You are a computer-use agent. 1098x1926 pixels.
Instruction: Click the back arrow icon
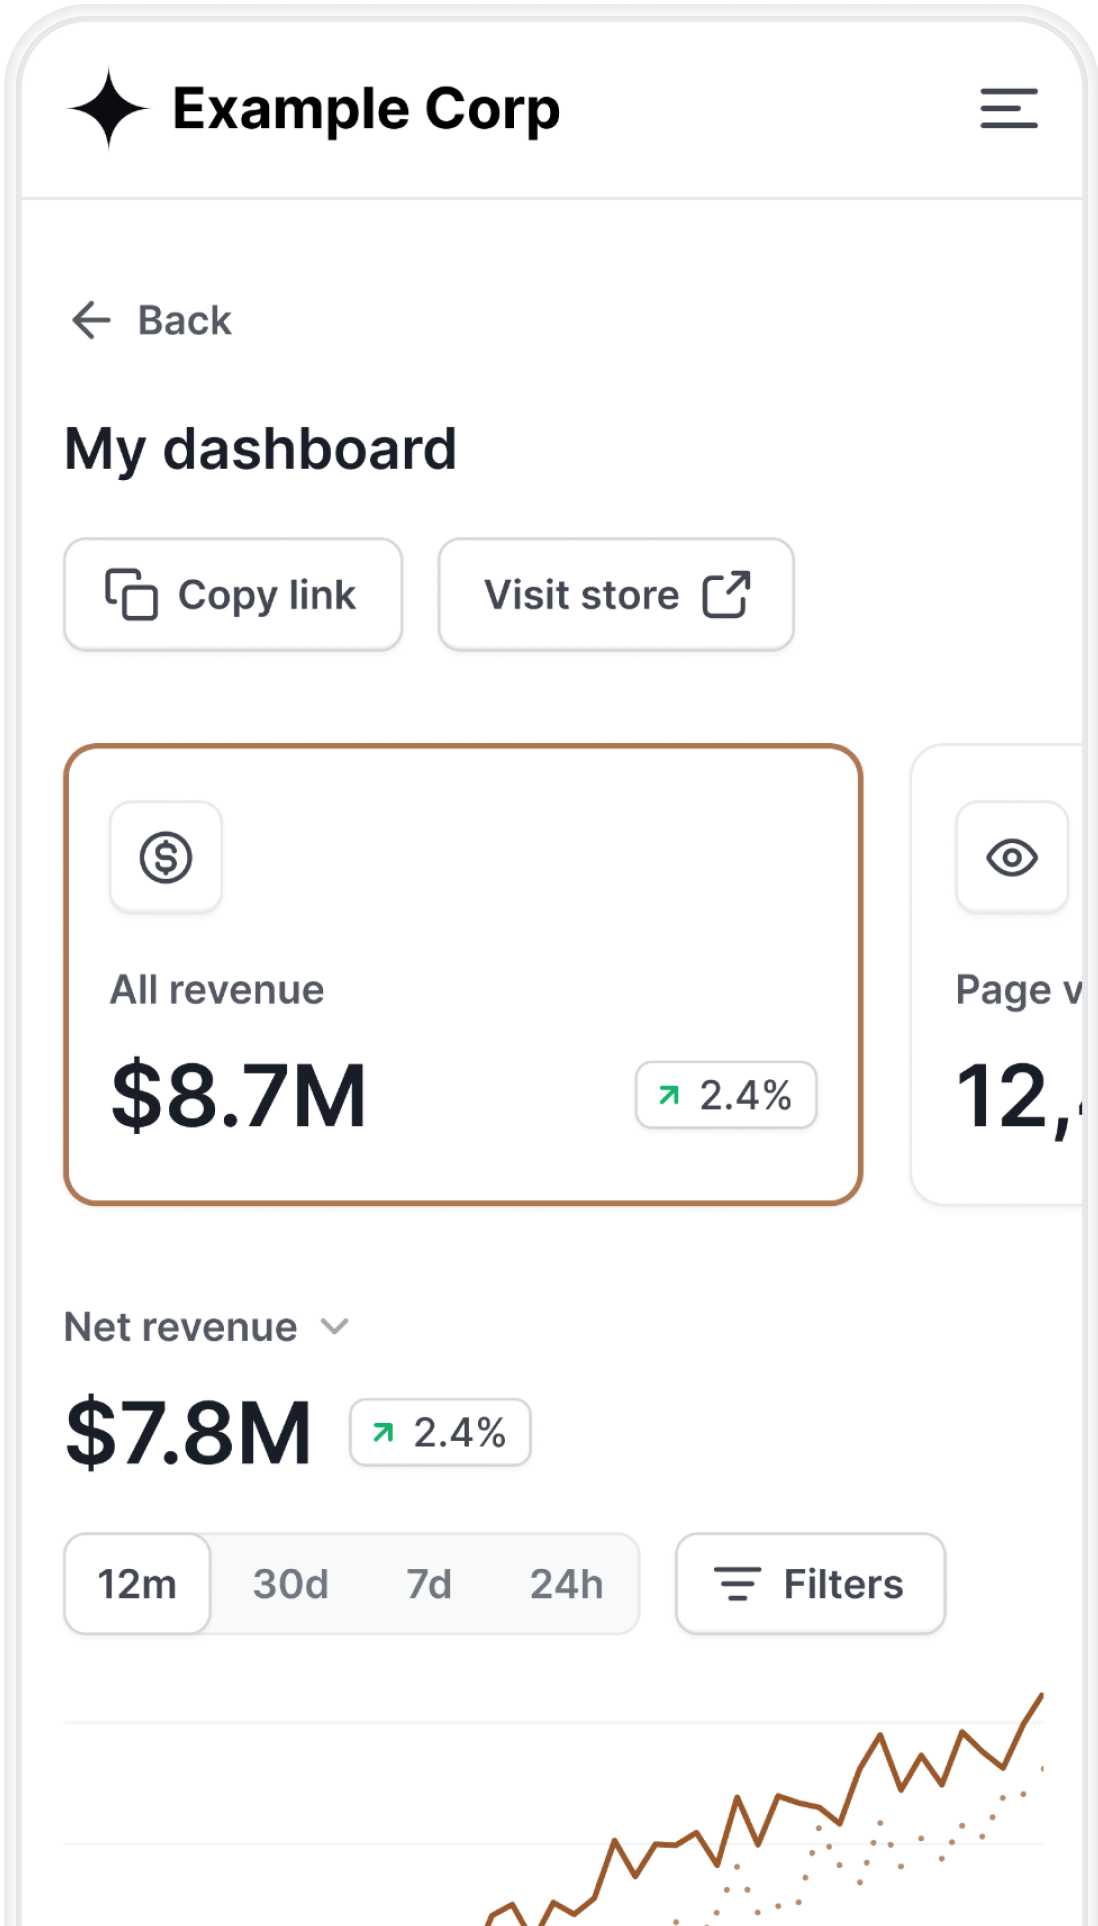pos(91,320)
